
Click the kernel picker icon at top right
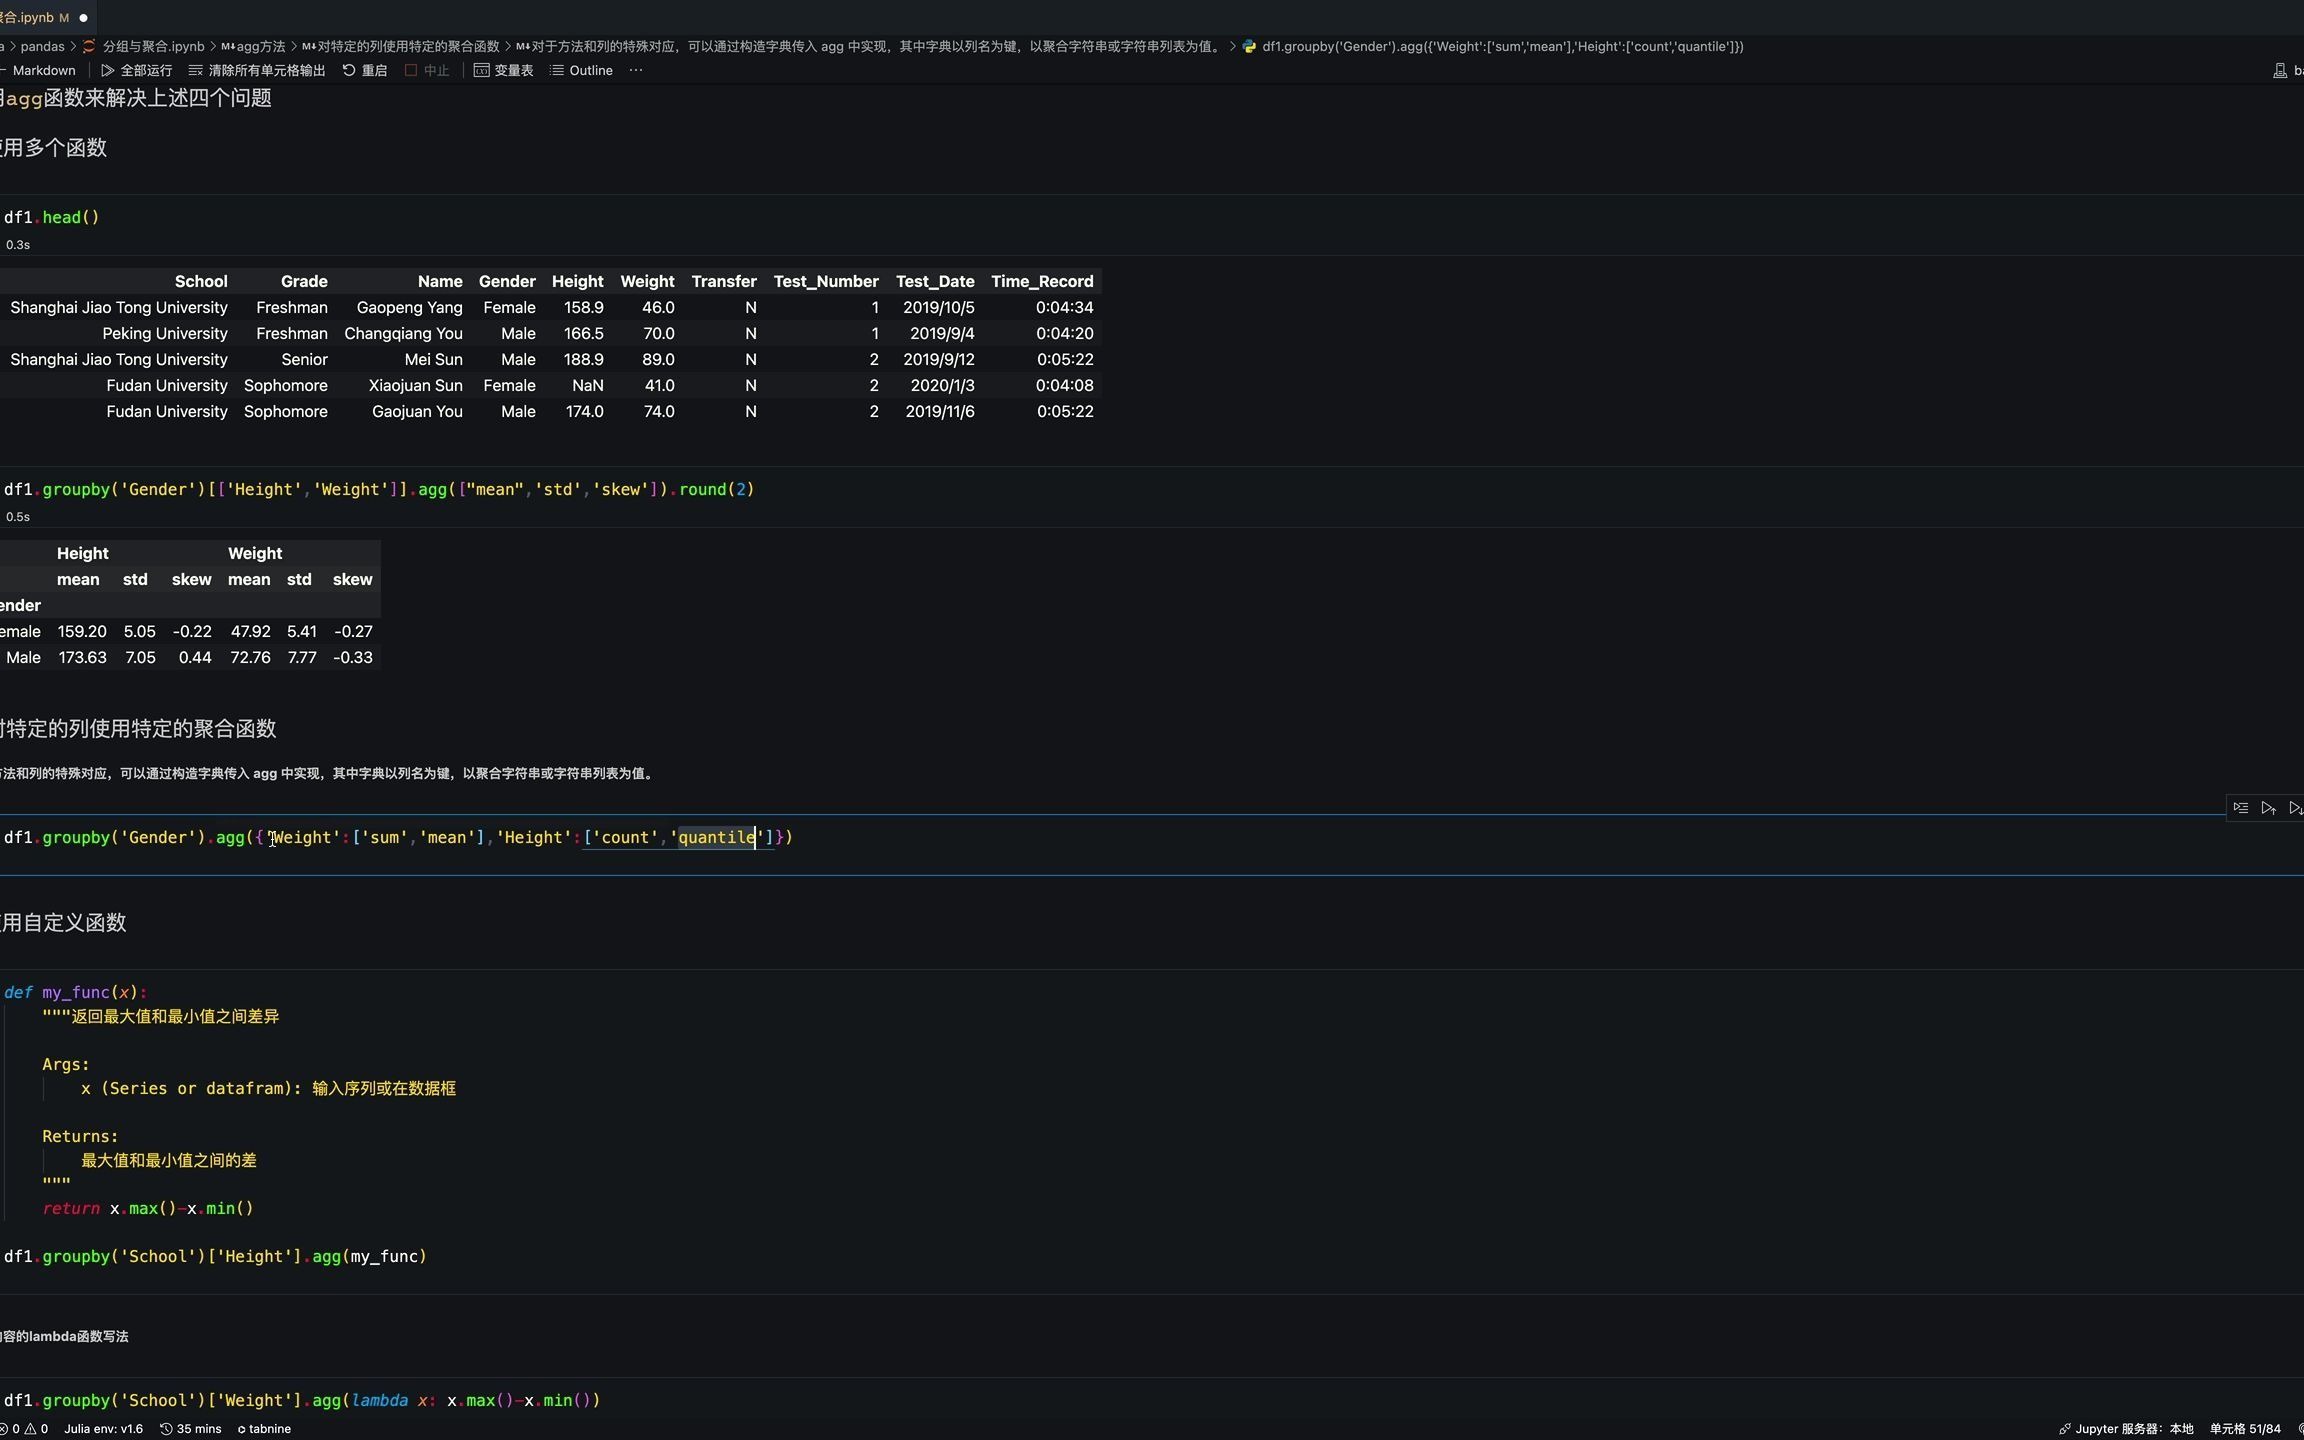(x=2280, y=70)
